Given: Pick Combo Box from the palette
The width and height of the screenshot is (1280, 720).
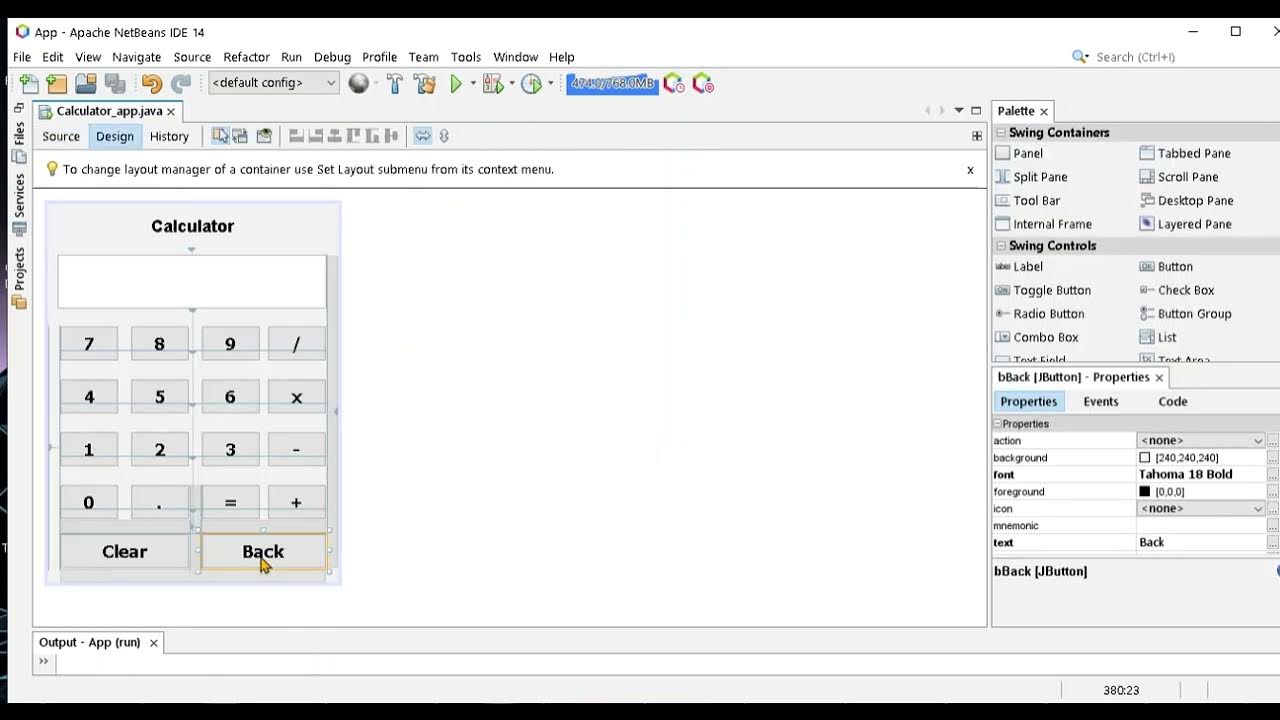Looking at the screenshot, I should point(1037,337).
